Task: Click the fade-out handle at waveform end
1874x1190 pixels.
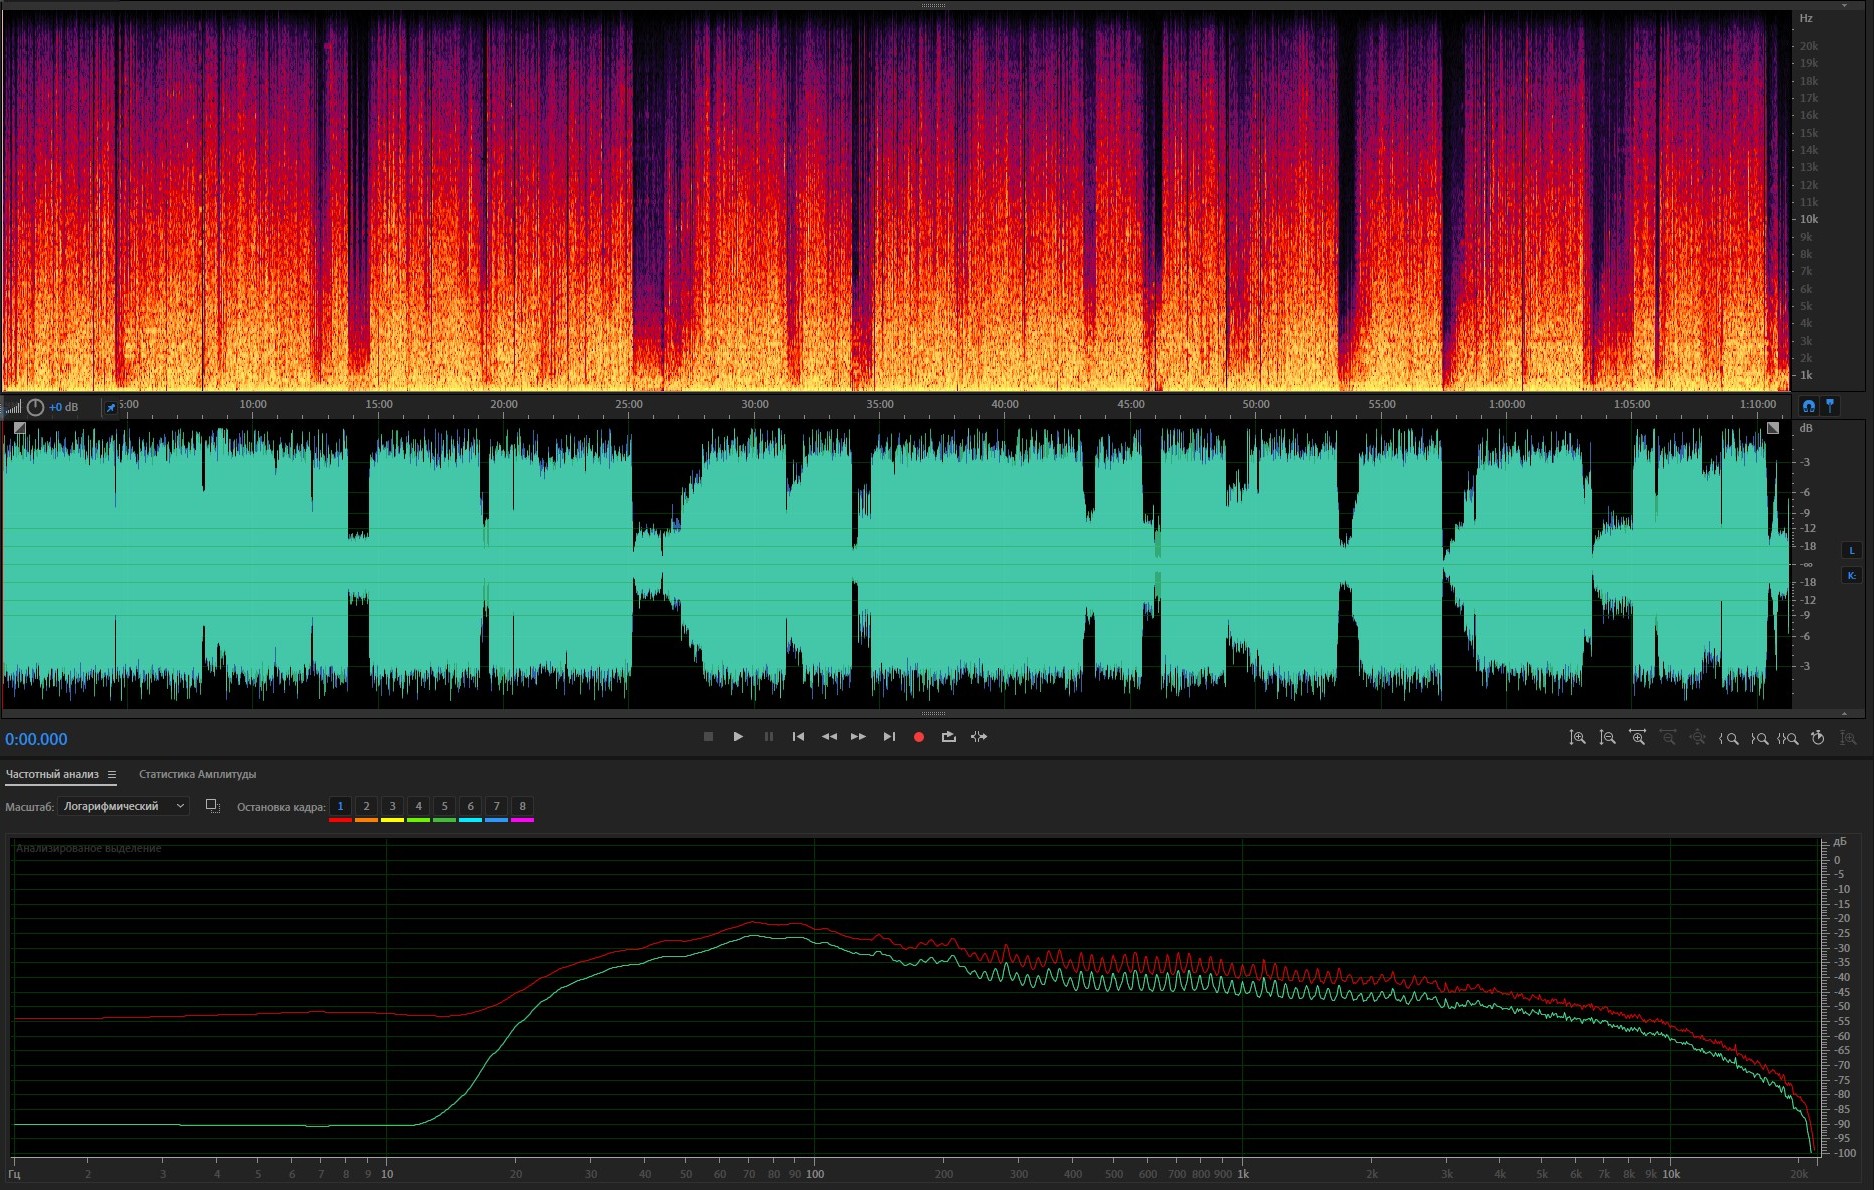Action: (1773, 428)
